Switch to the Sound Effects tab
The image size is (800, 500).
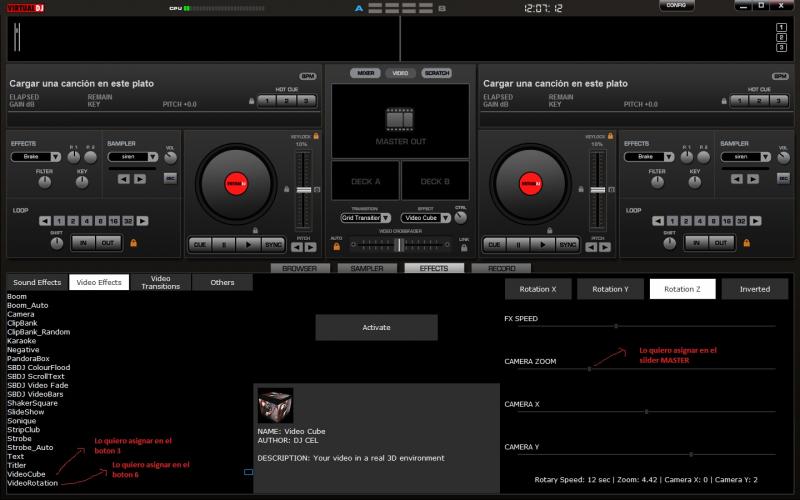point(37,283)
